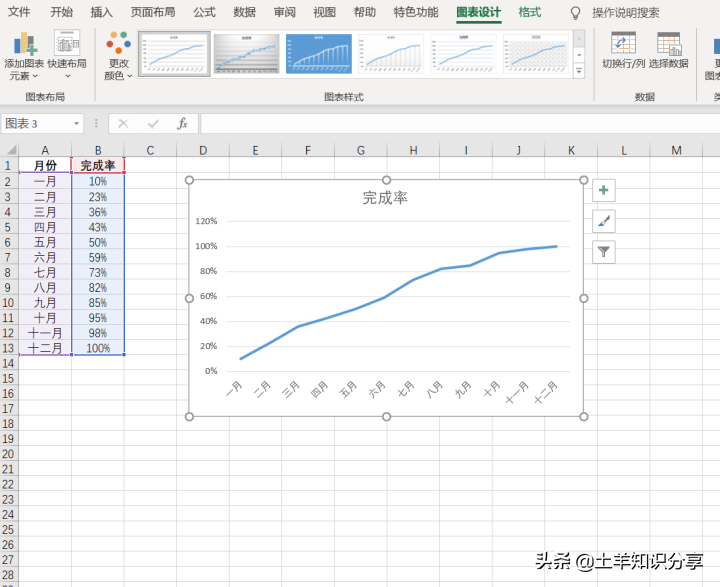
Task: Switch to the 数据 (Data) tab
Action: [244, 12]
